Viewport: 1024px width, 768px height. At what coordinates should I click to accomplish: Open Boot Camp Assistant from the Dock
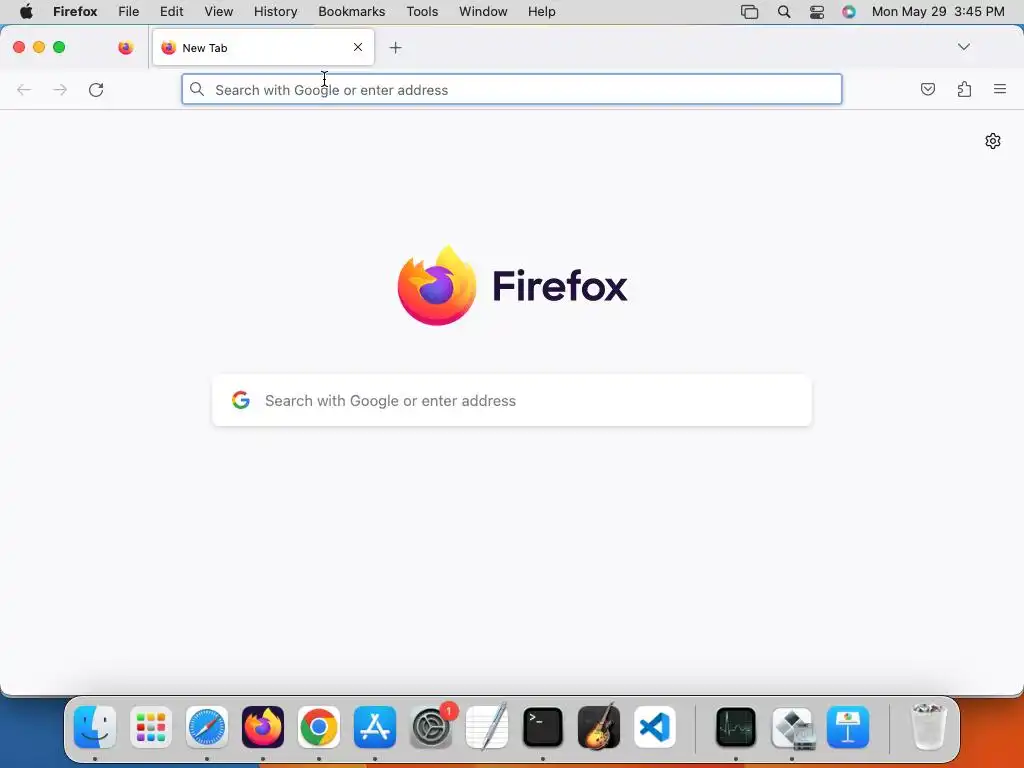(792, 727)
